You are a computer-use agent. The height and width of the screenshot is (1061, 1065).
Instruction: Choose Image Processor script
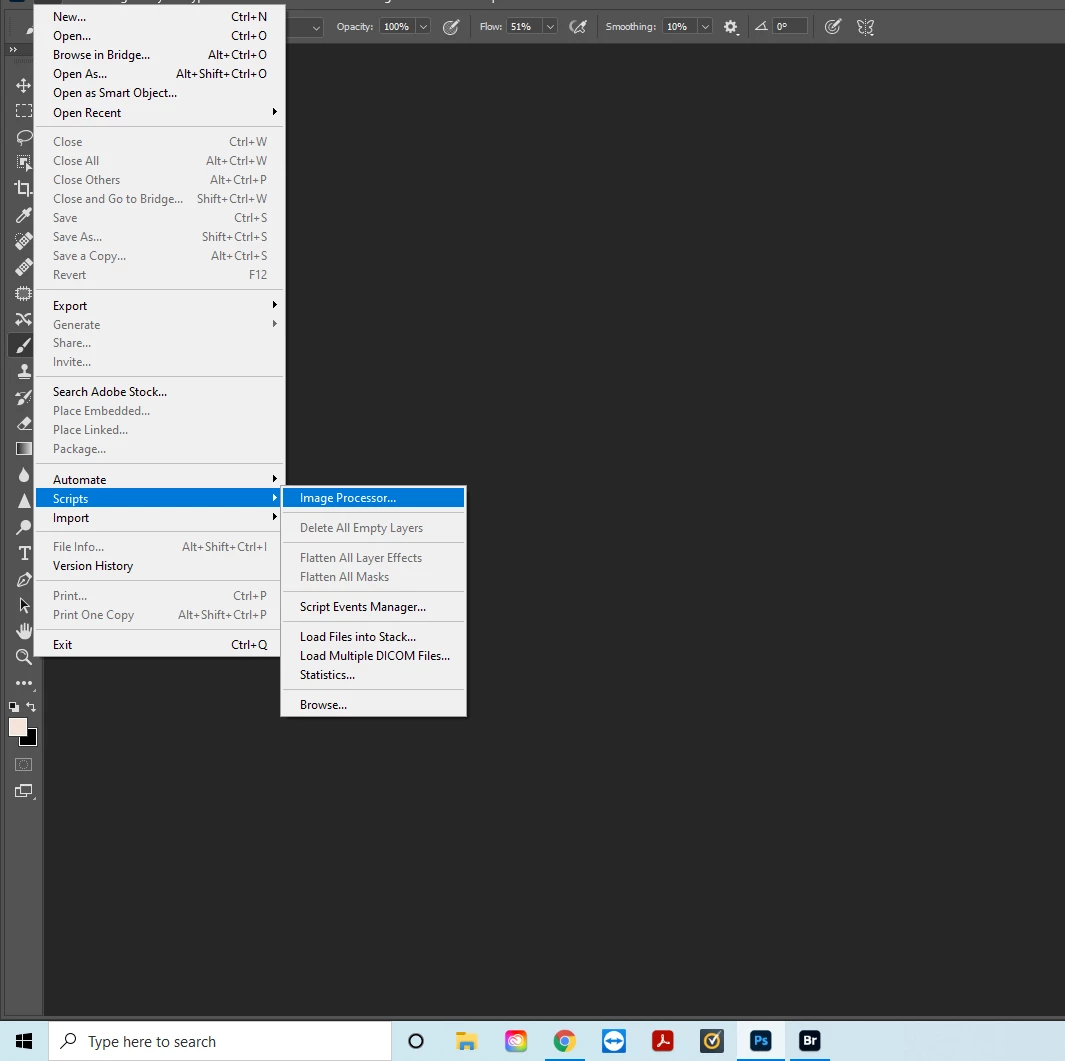[x=374, y=498]
